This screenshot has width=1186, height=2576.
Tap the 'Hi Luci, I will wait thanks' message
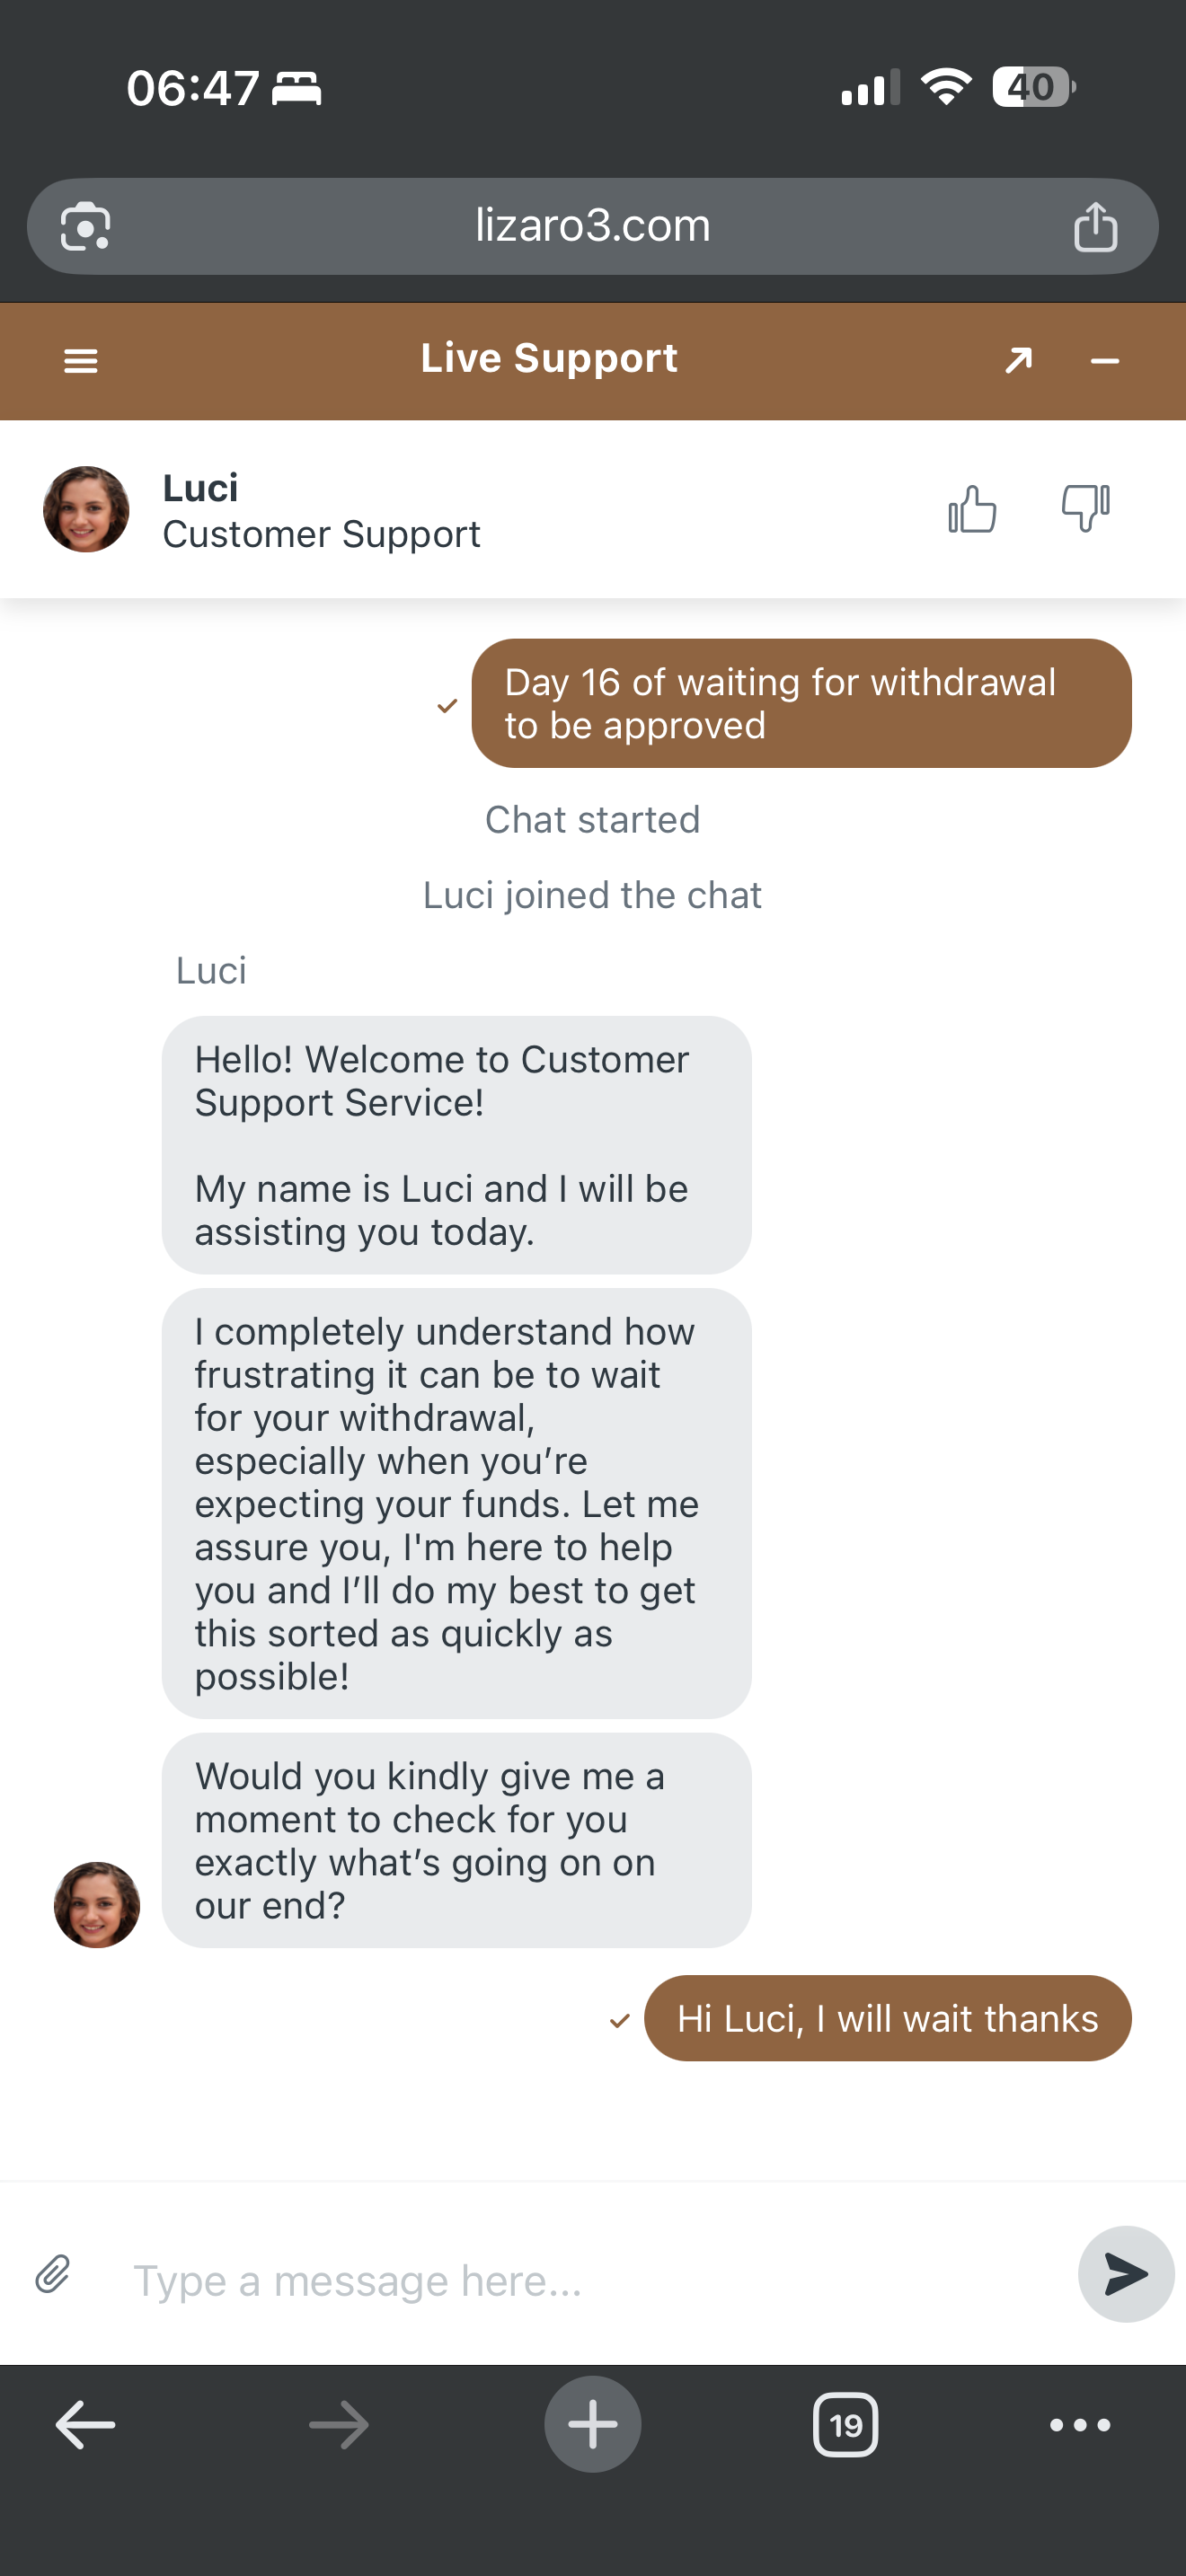click(887, 2018)
